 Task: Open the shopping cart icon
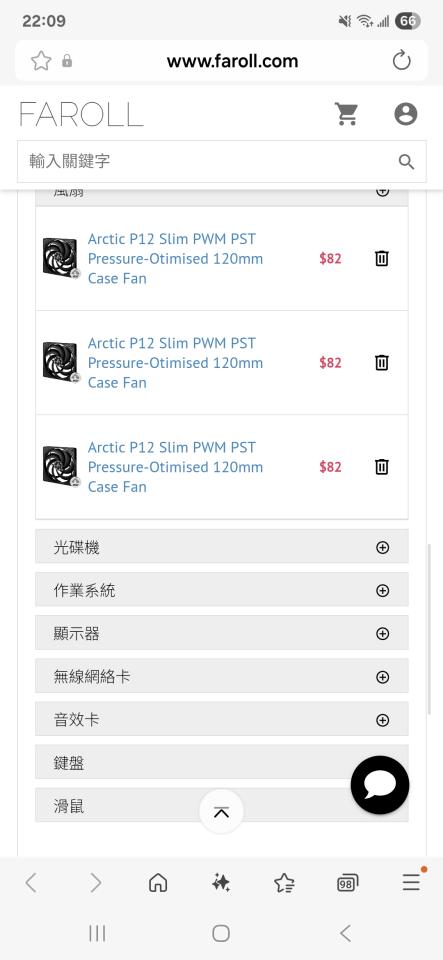[346, 114]
